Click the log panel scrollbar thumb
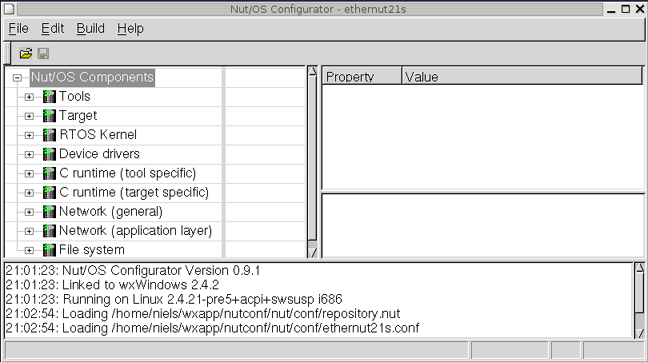The width and height of the screenshot is (648, 362). coord(639,293)
